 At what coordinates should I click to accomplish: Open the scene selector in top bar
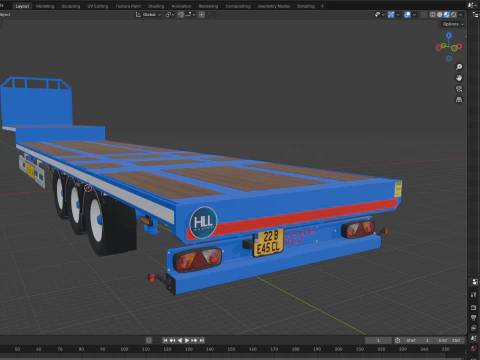pyautogui.click(x=472, y=5)
